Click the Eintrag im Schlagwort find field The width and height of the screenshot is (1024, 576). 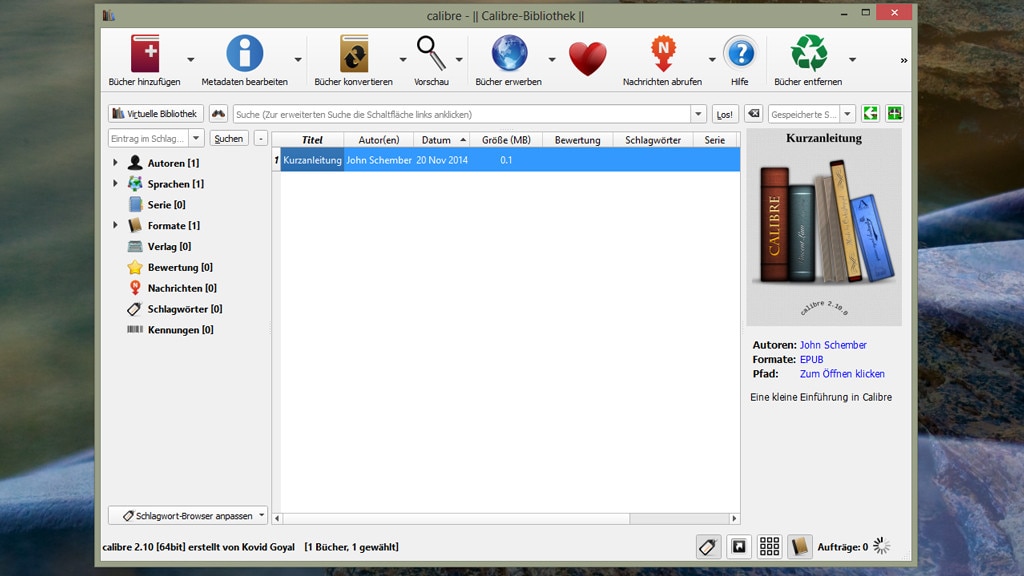click(148, 138)
